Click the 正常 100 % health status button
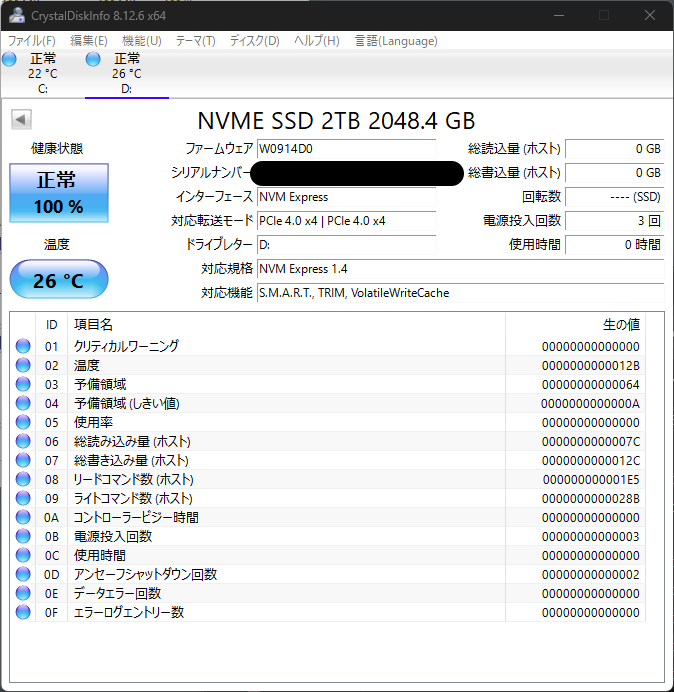Viewport: 674px width, 692px height. click(59, 193)
